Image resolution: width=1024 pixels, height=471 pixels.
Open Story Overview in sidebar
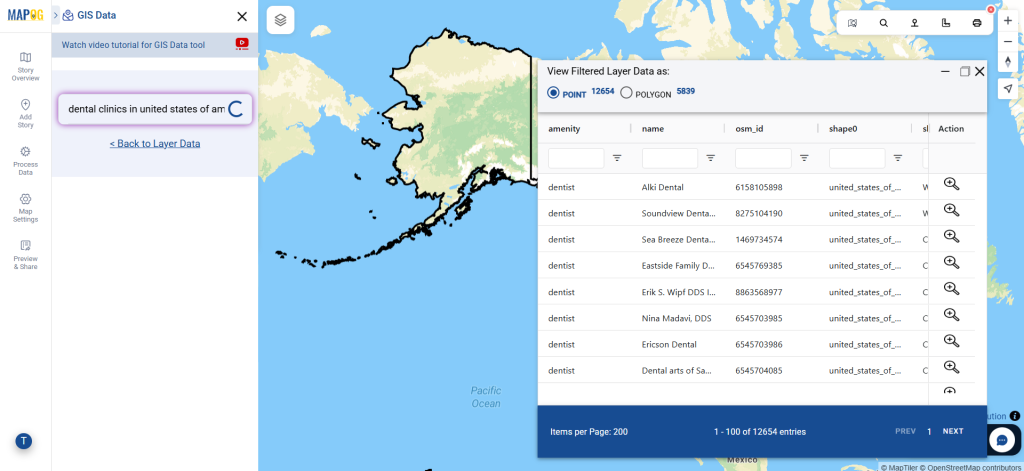click(25, 66)
